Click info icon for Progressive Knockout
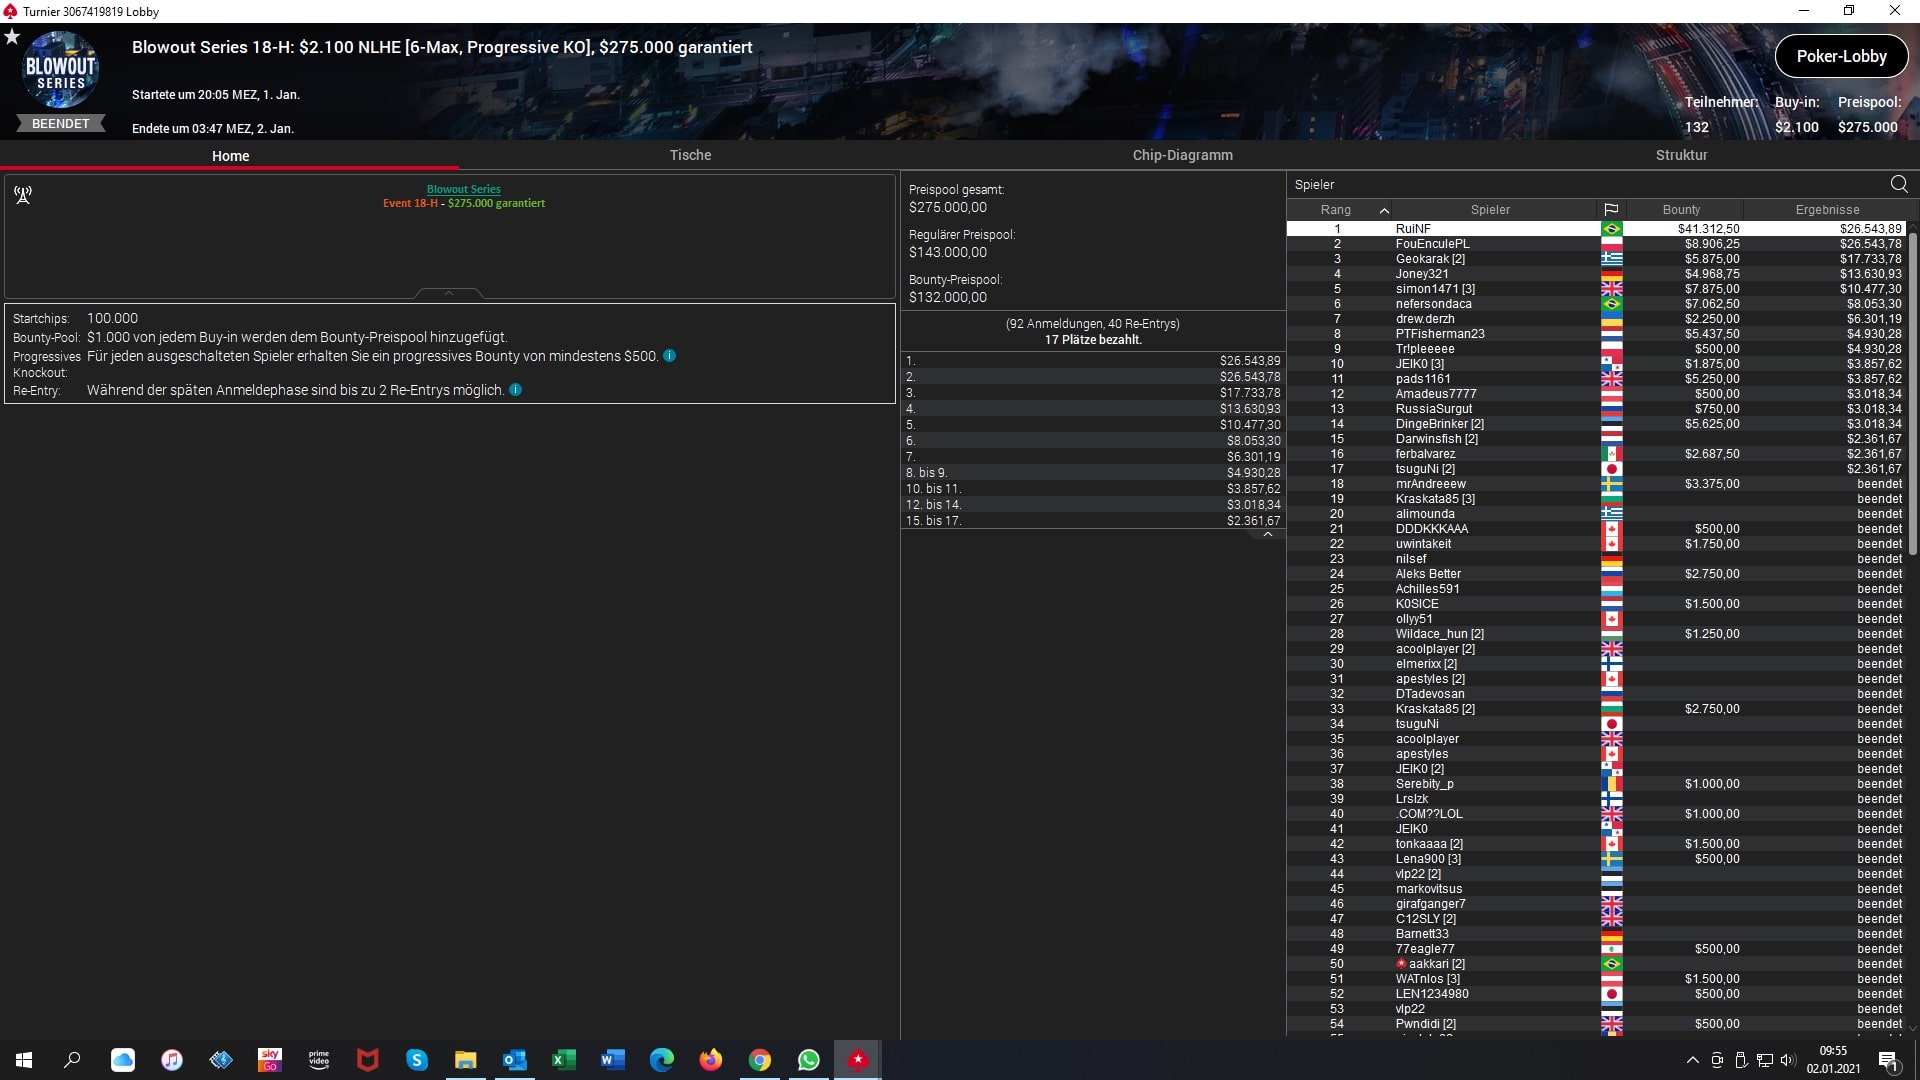Screen dimensions: 1920x1080 670,356
